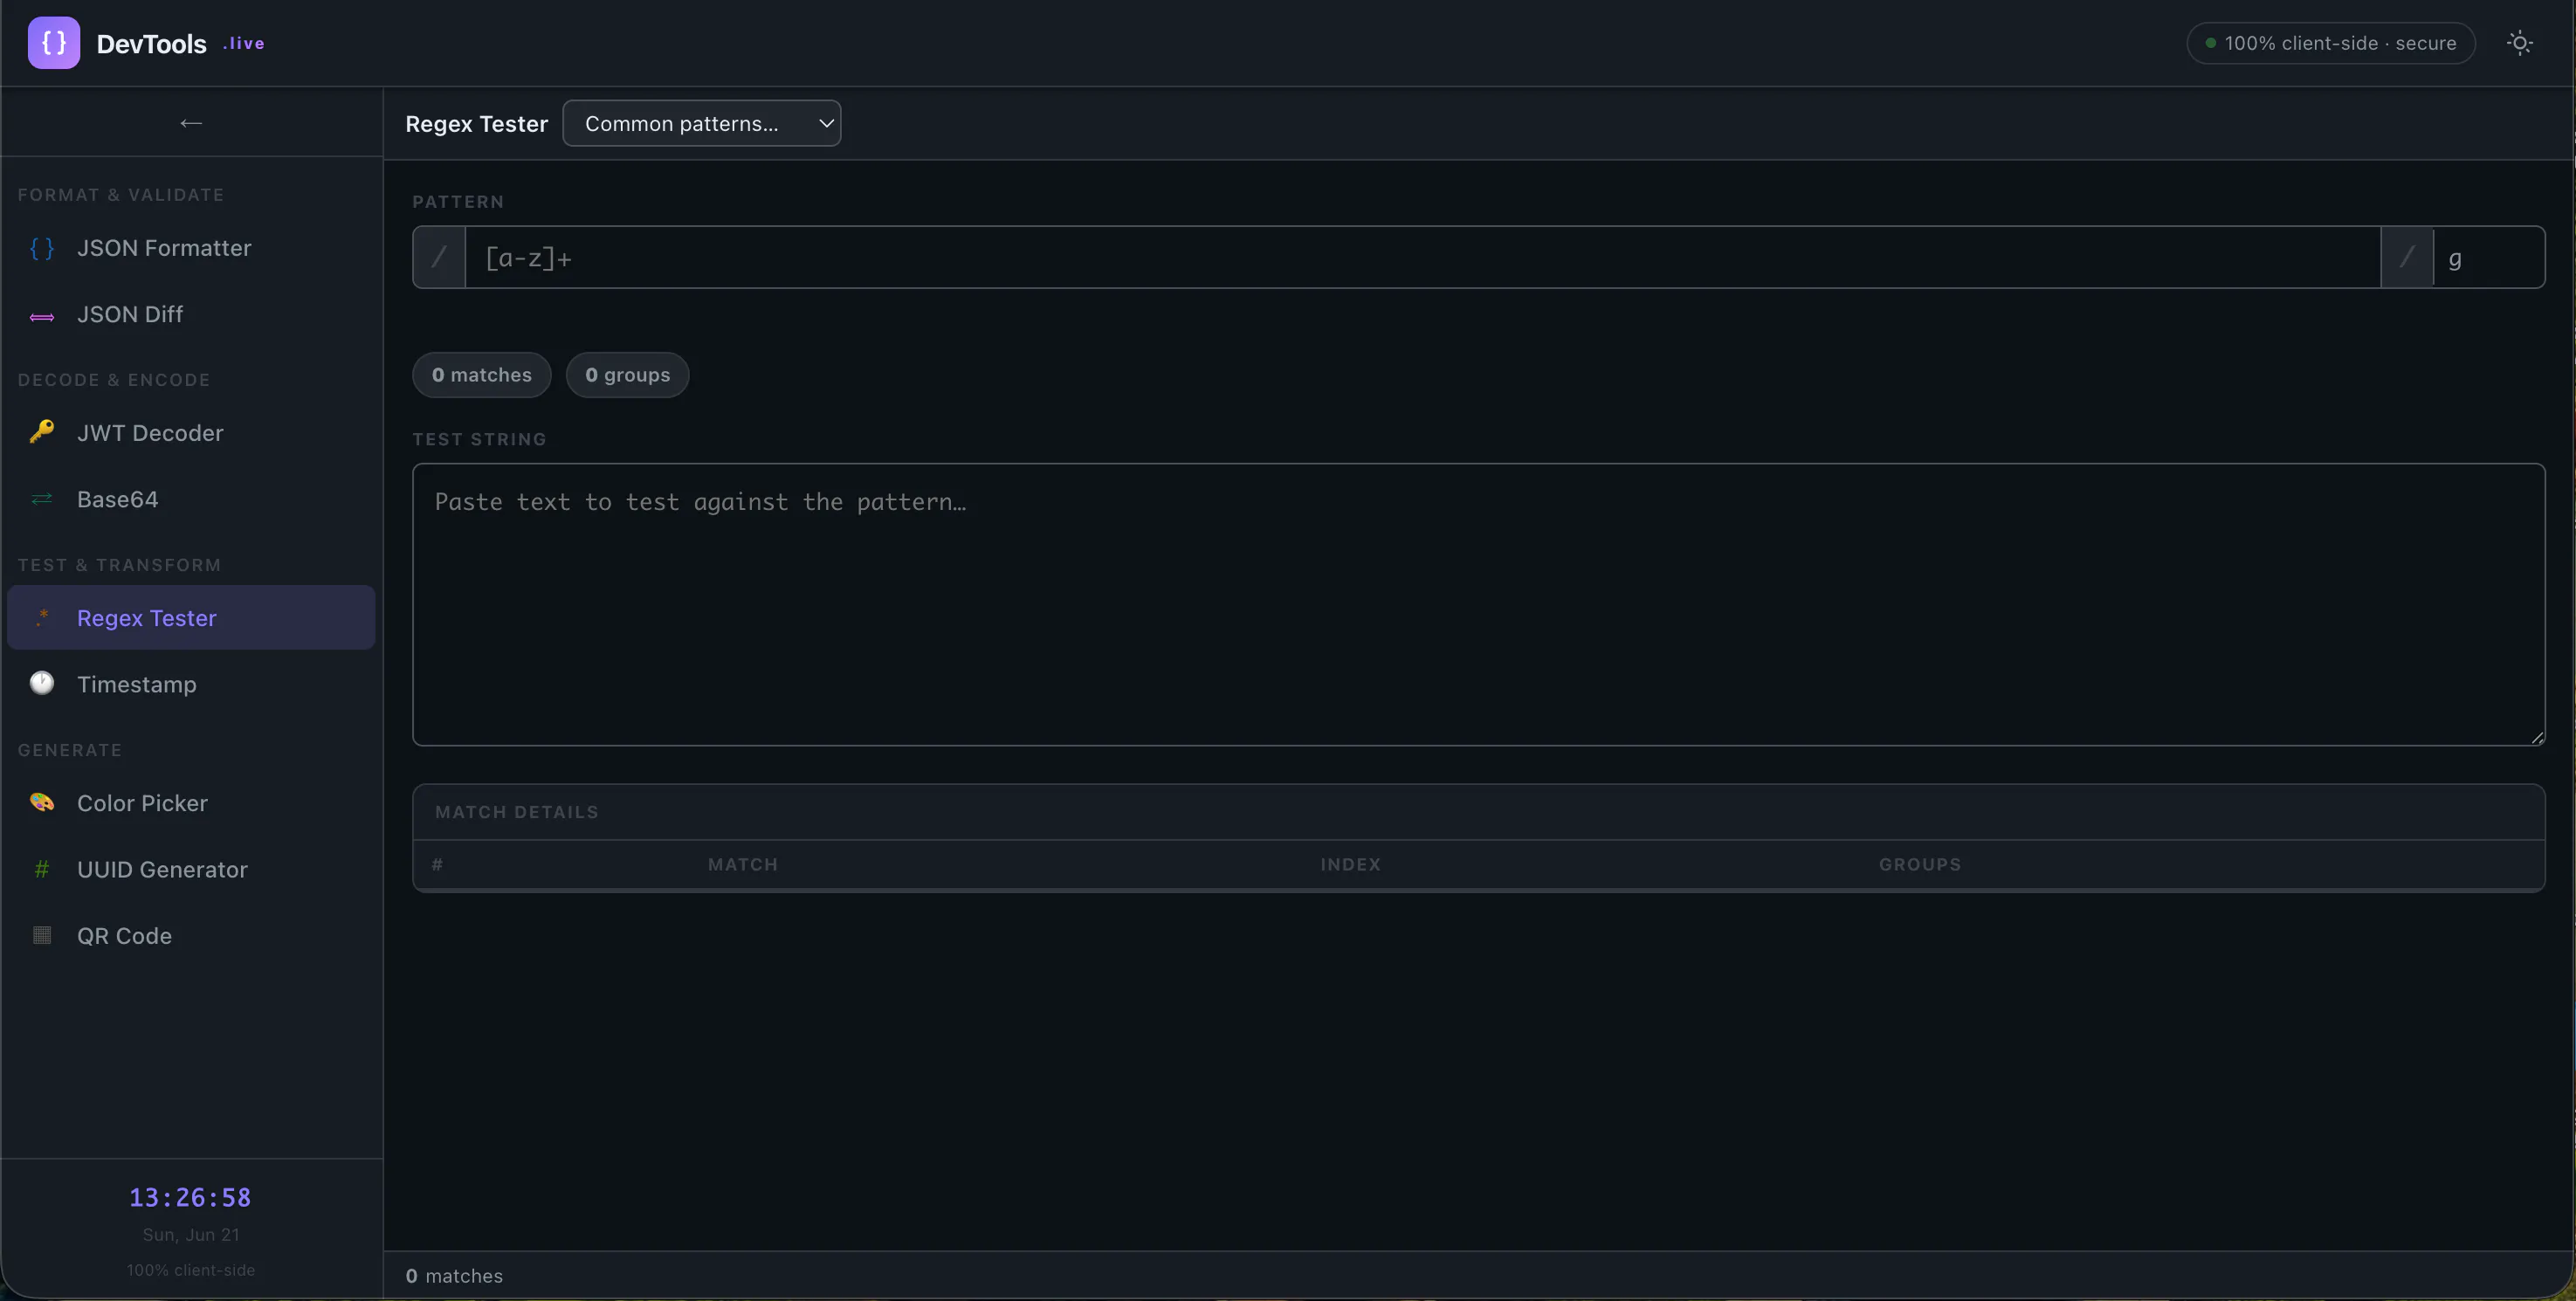Click the resize grip of test string box
The height and width of the screenshot is (1301, 2576).
point(2537,737)
